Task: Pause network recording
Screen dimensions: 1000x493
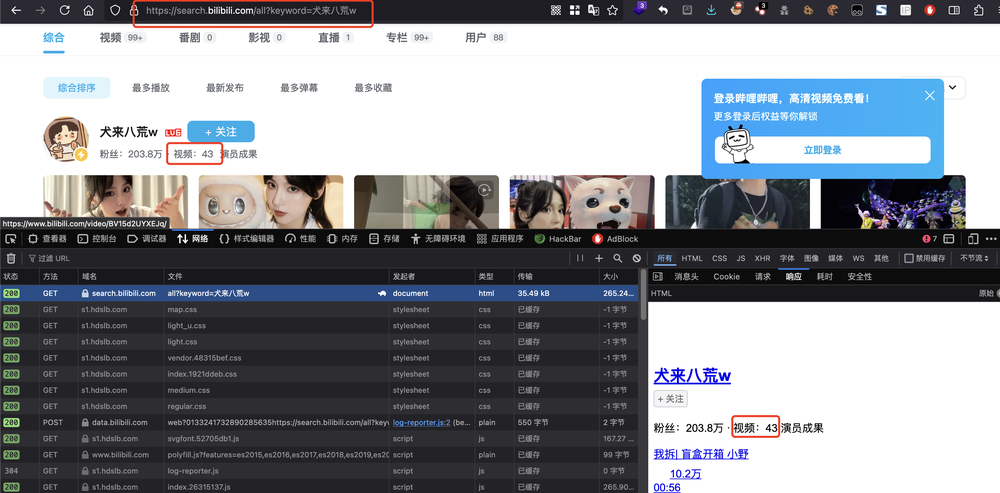Action: (580, 258)
